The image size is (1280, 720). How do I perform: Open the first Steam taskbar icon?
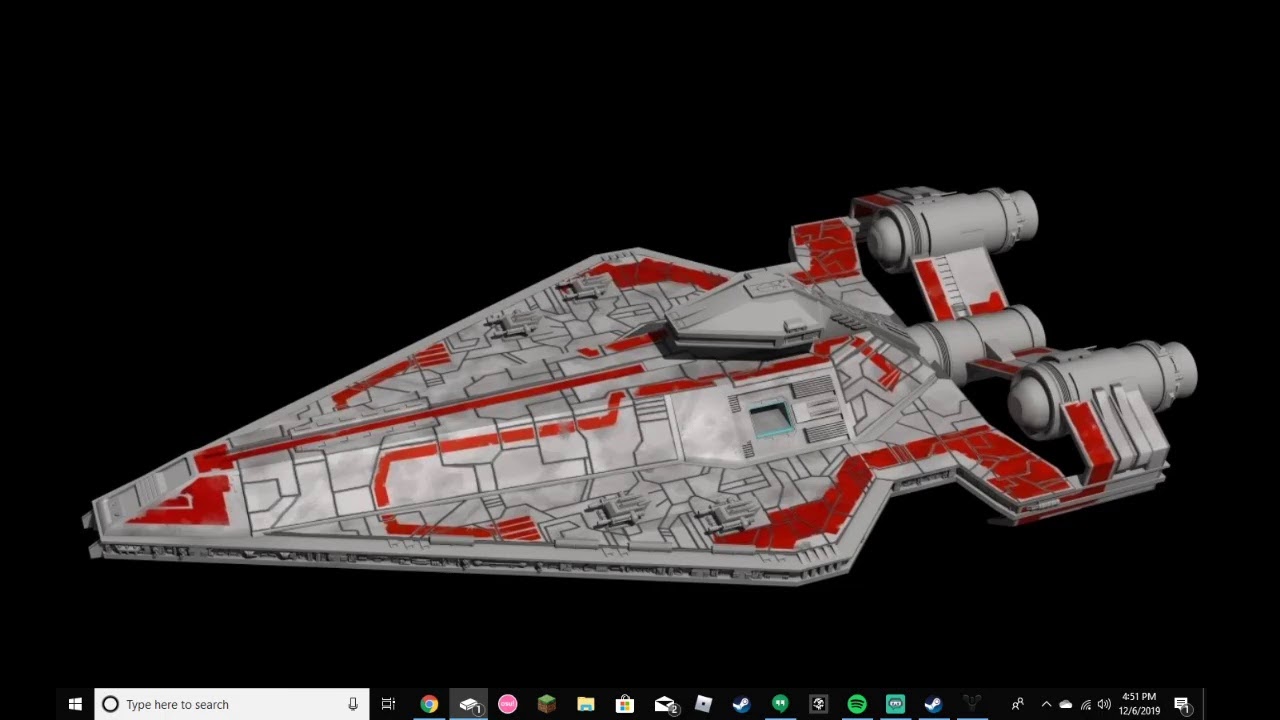point(741,704)
